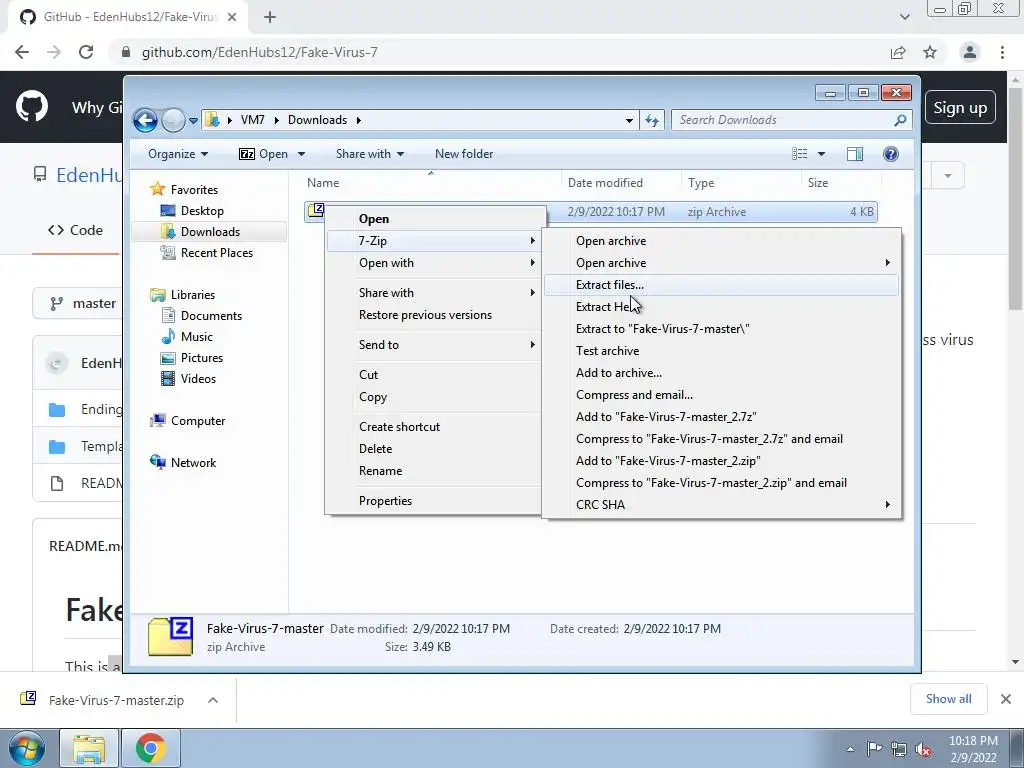Click refresh button beside address bar

tap(652, 120)
